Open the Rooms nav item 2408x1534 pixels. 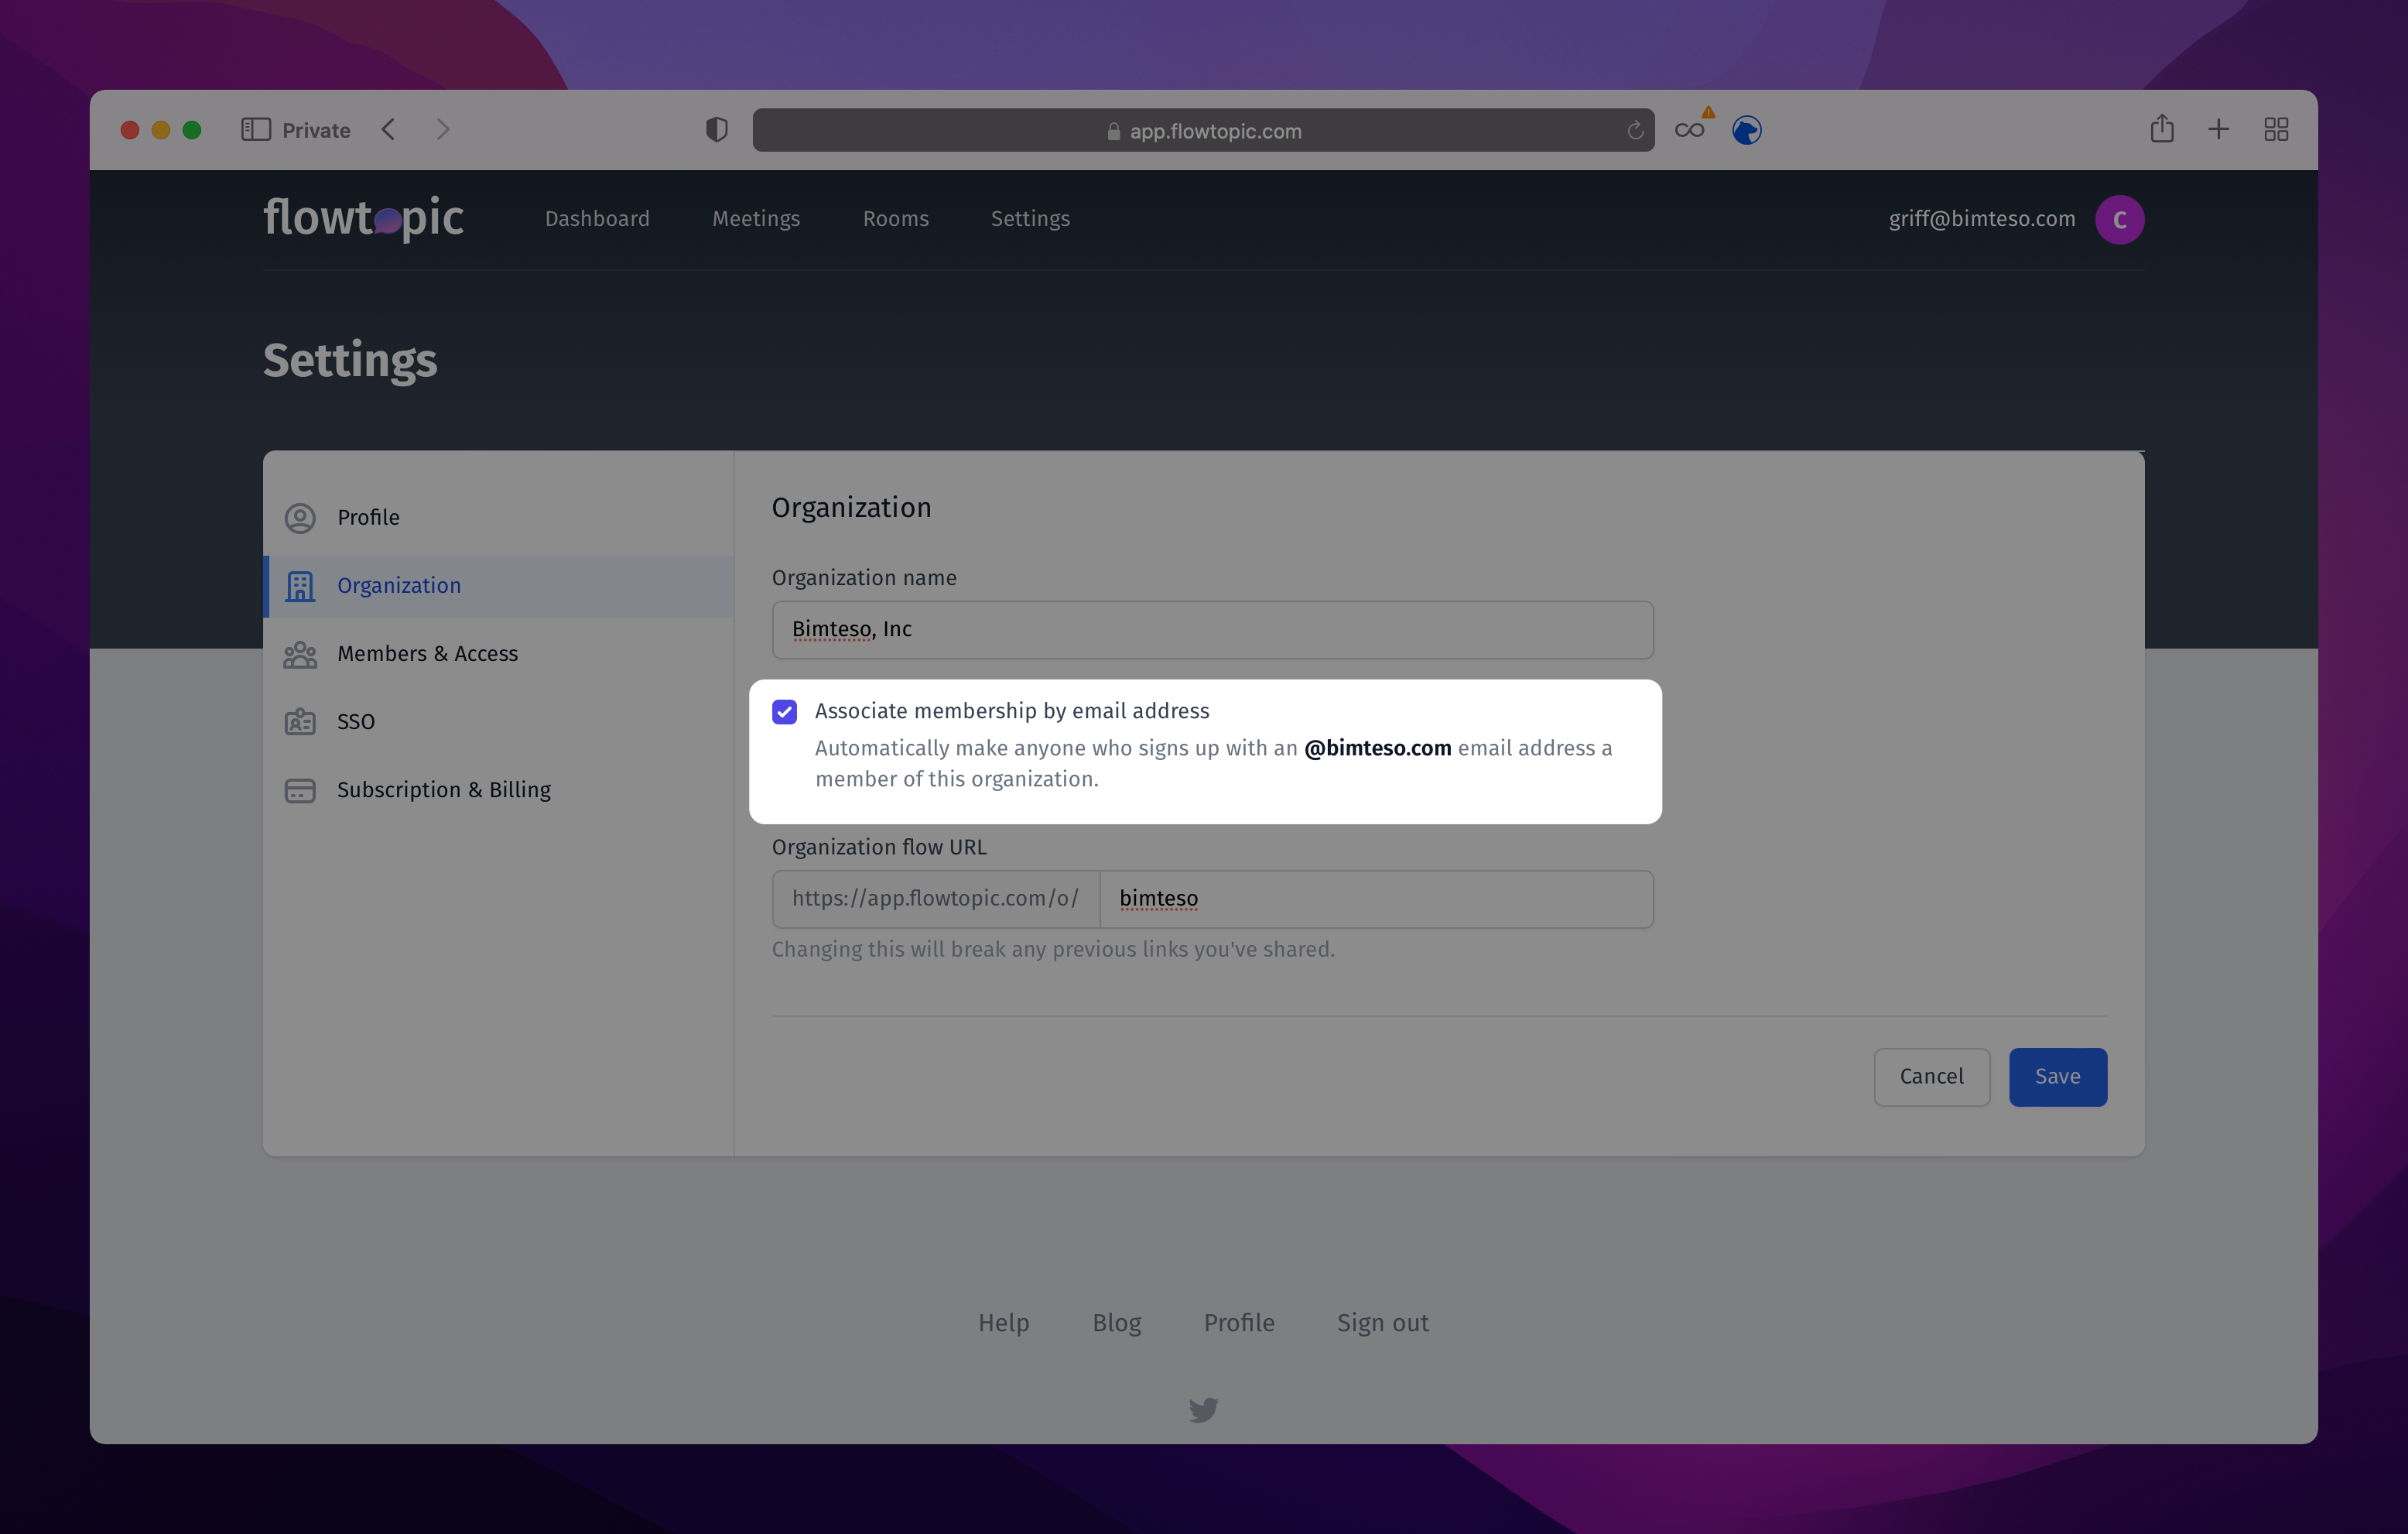pyautogui.click(x=896, y=219)
